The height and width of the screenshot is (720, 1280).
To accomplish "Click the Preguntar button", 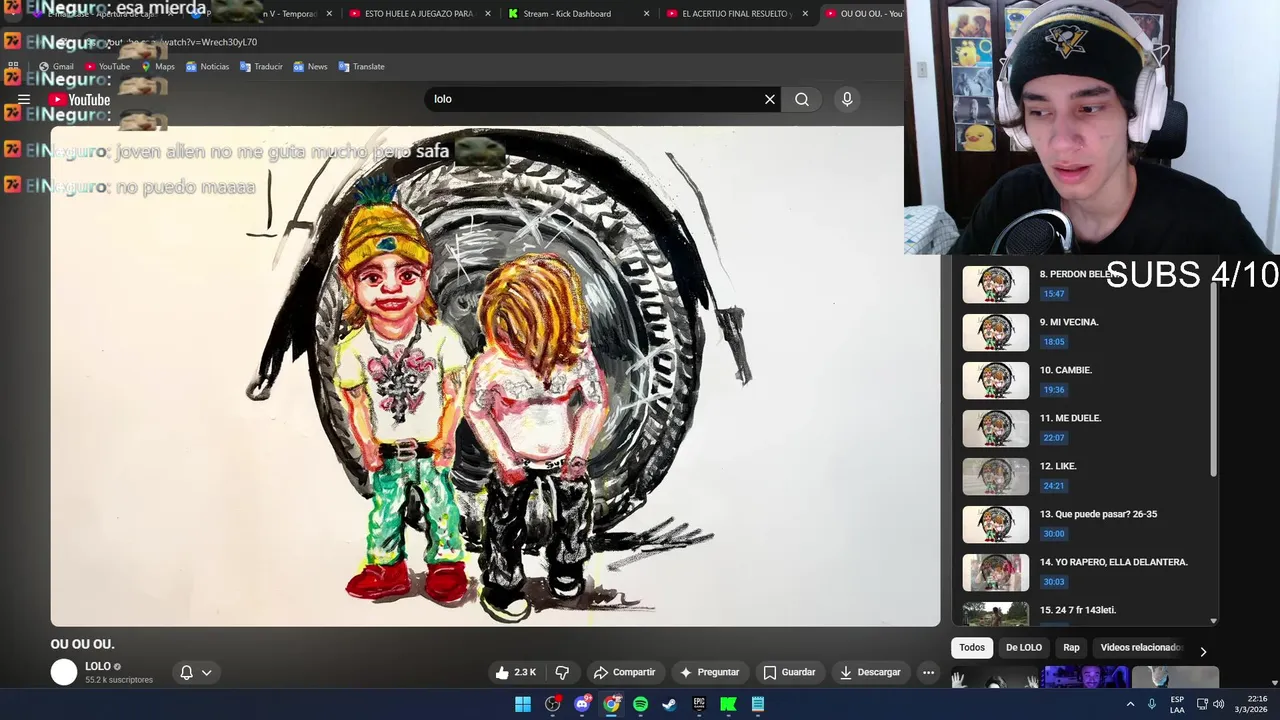I will pos(709,672).
